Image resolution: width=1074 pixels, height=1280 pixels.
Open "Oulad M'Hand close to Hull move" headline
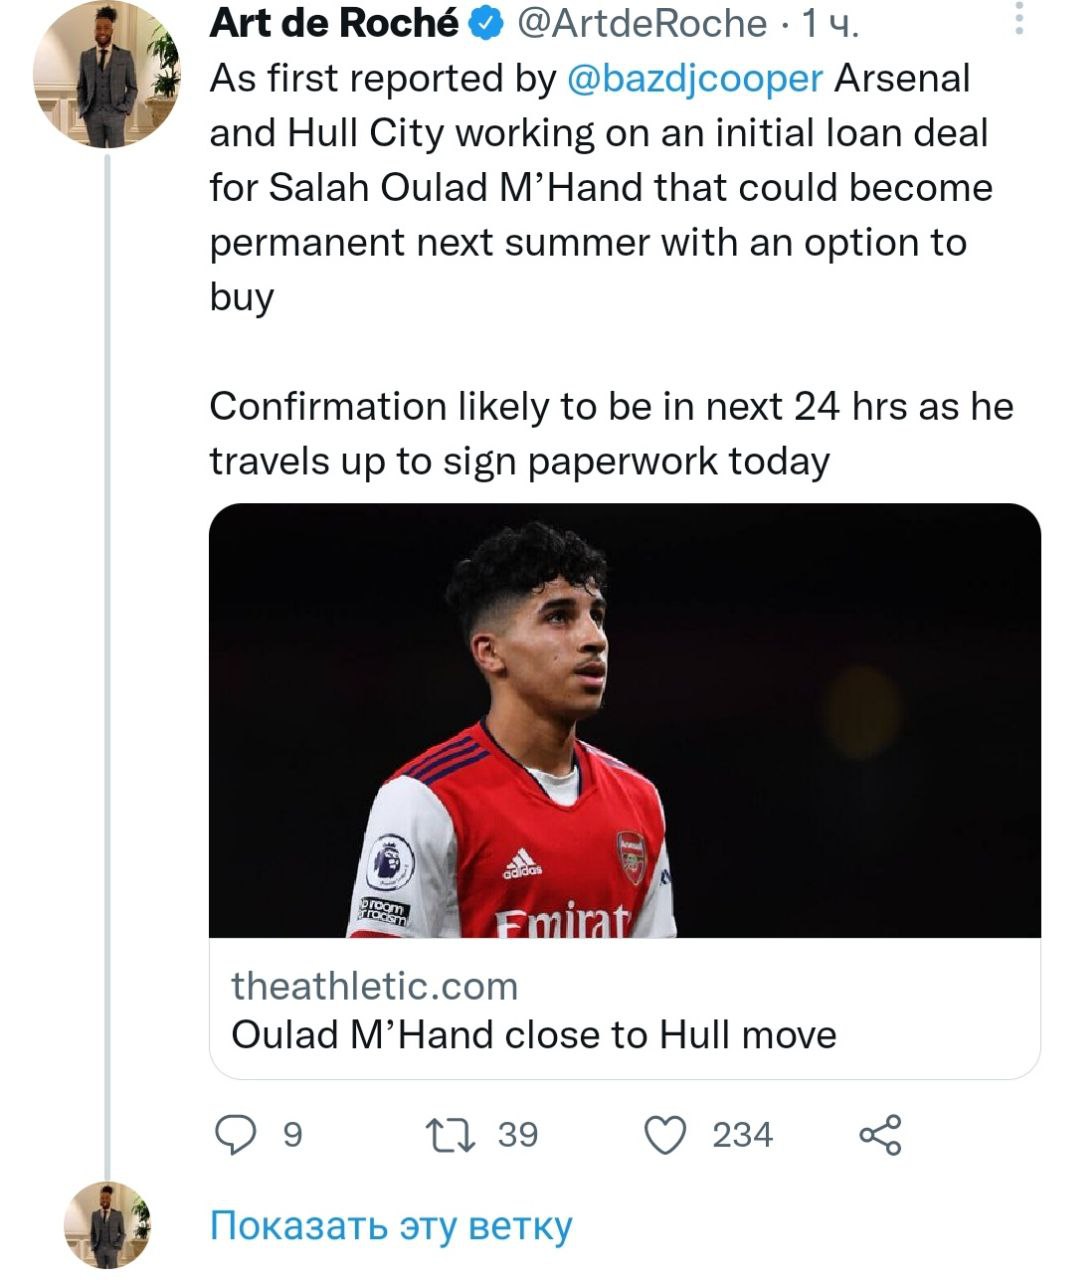click(534, 1034)
